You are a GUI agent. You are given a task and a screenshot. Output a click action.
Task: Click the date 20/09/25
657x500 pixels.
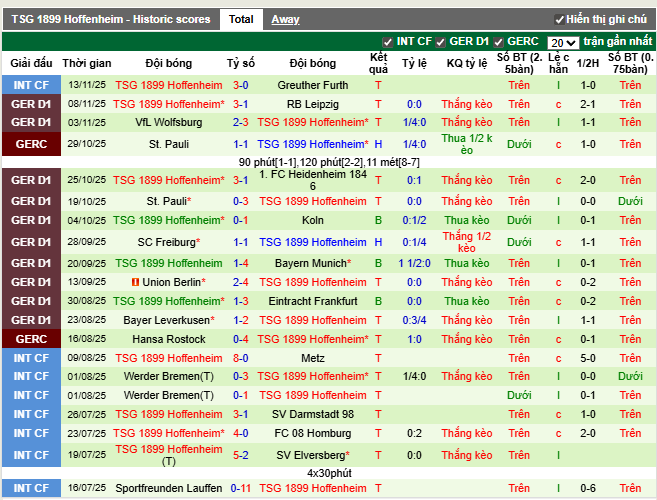(87, 264)
